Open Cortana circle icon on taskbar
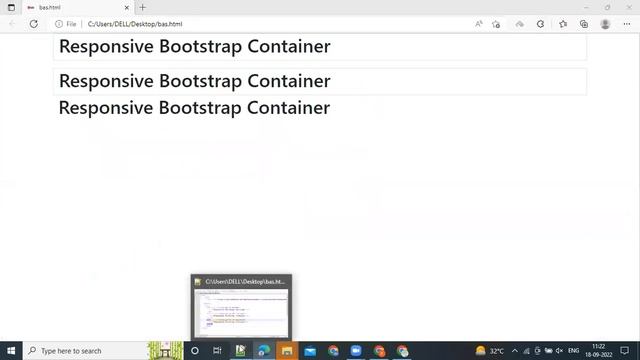The height and width of the screenshot is (360, 640). pos(195,351)
